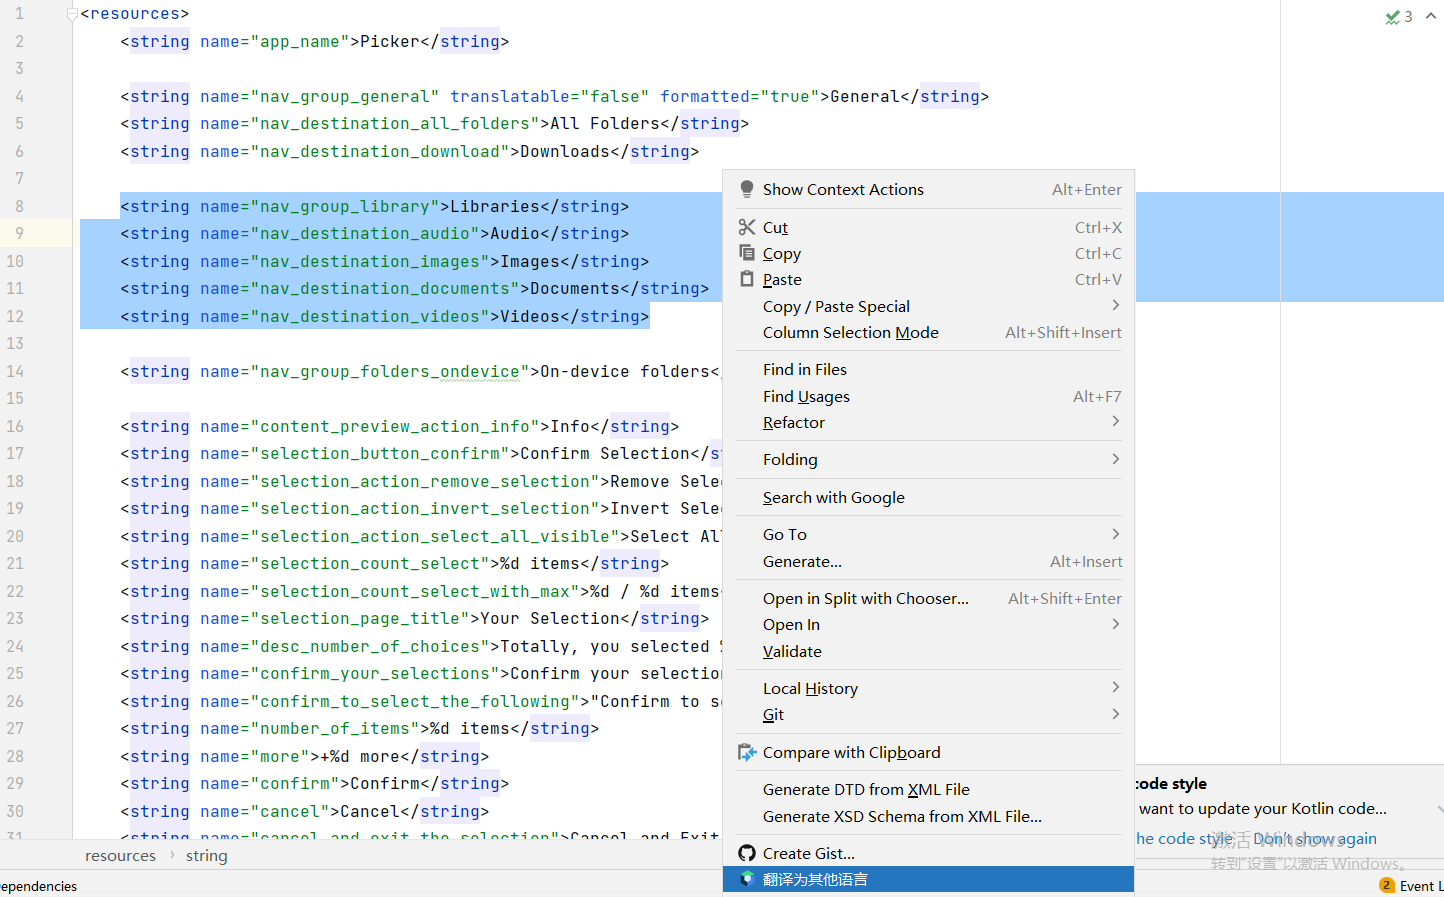The height and width of the screenshot is (897, 1444).
Task: Click selection_count_select line
Action: pyautogui.click(x=395, y=563)
